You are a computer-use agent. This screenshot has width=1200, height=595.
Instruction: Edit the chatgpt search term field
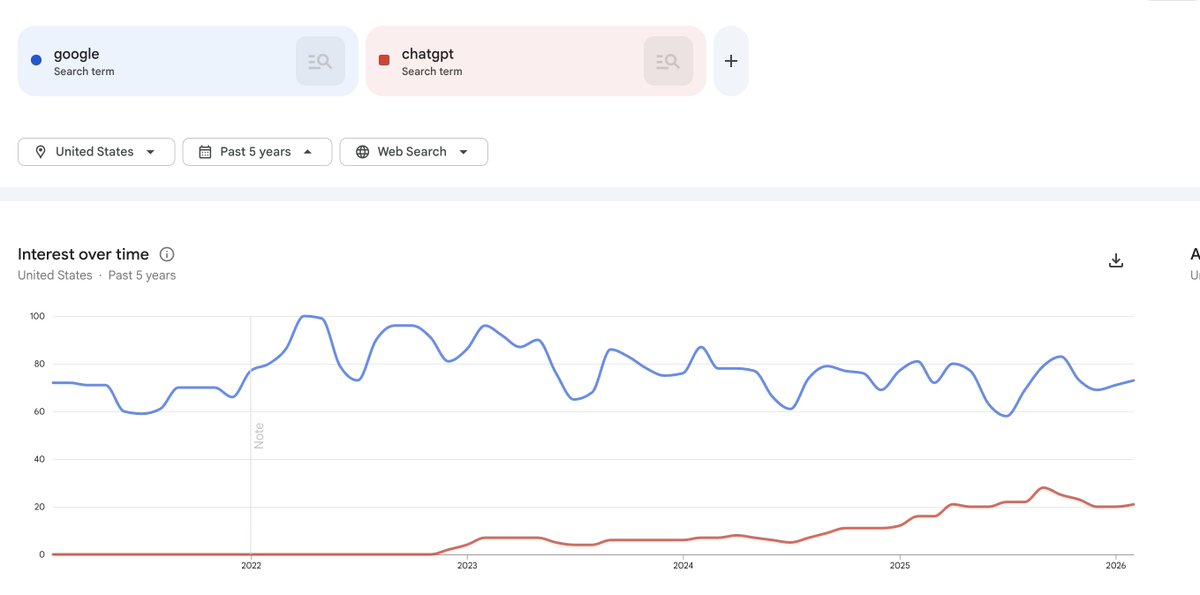coord(536,61)
